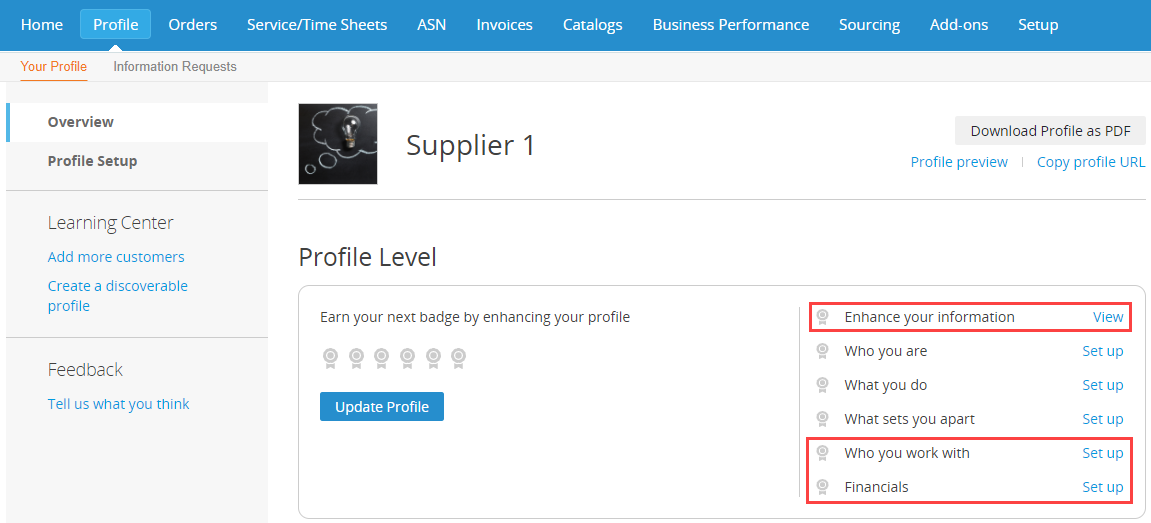Click the badge icon next to Who you work with
The height and width of the screenshot is (523, 1151).
pyautogui.click(x=823, y=453)
